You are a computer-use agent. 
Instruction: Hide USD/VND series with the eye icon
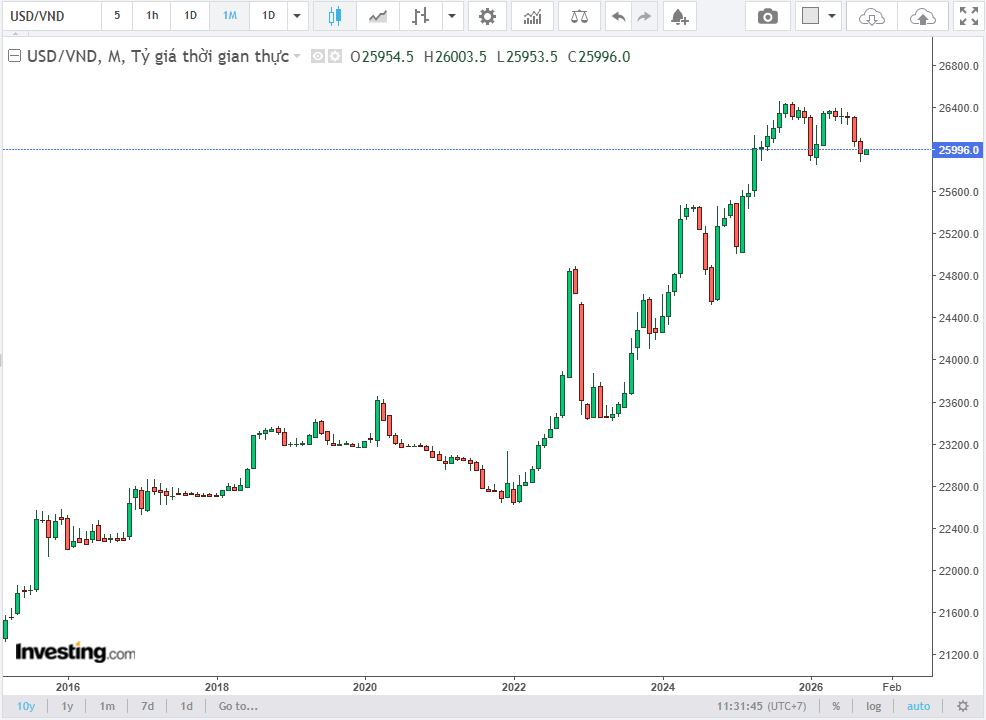(318, 57)
